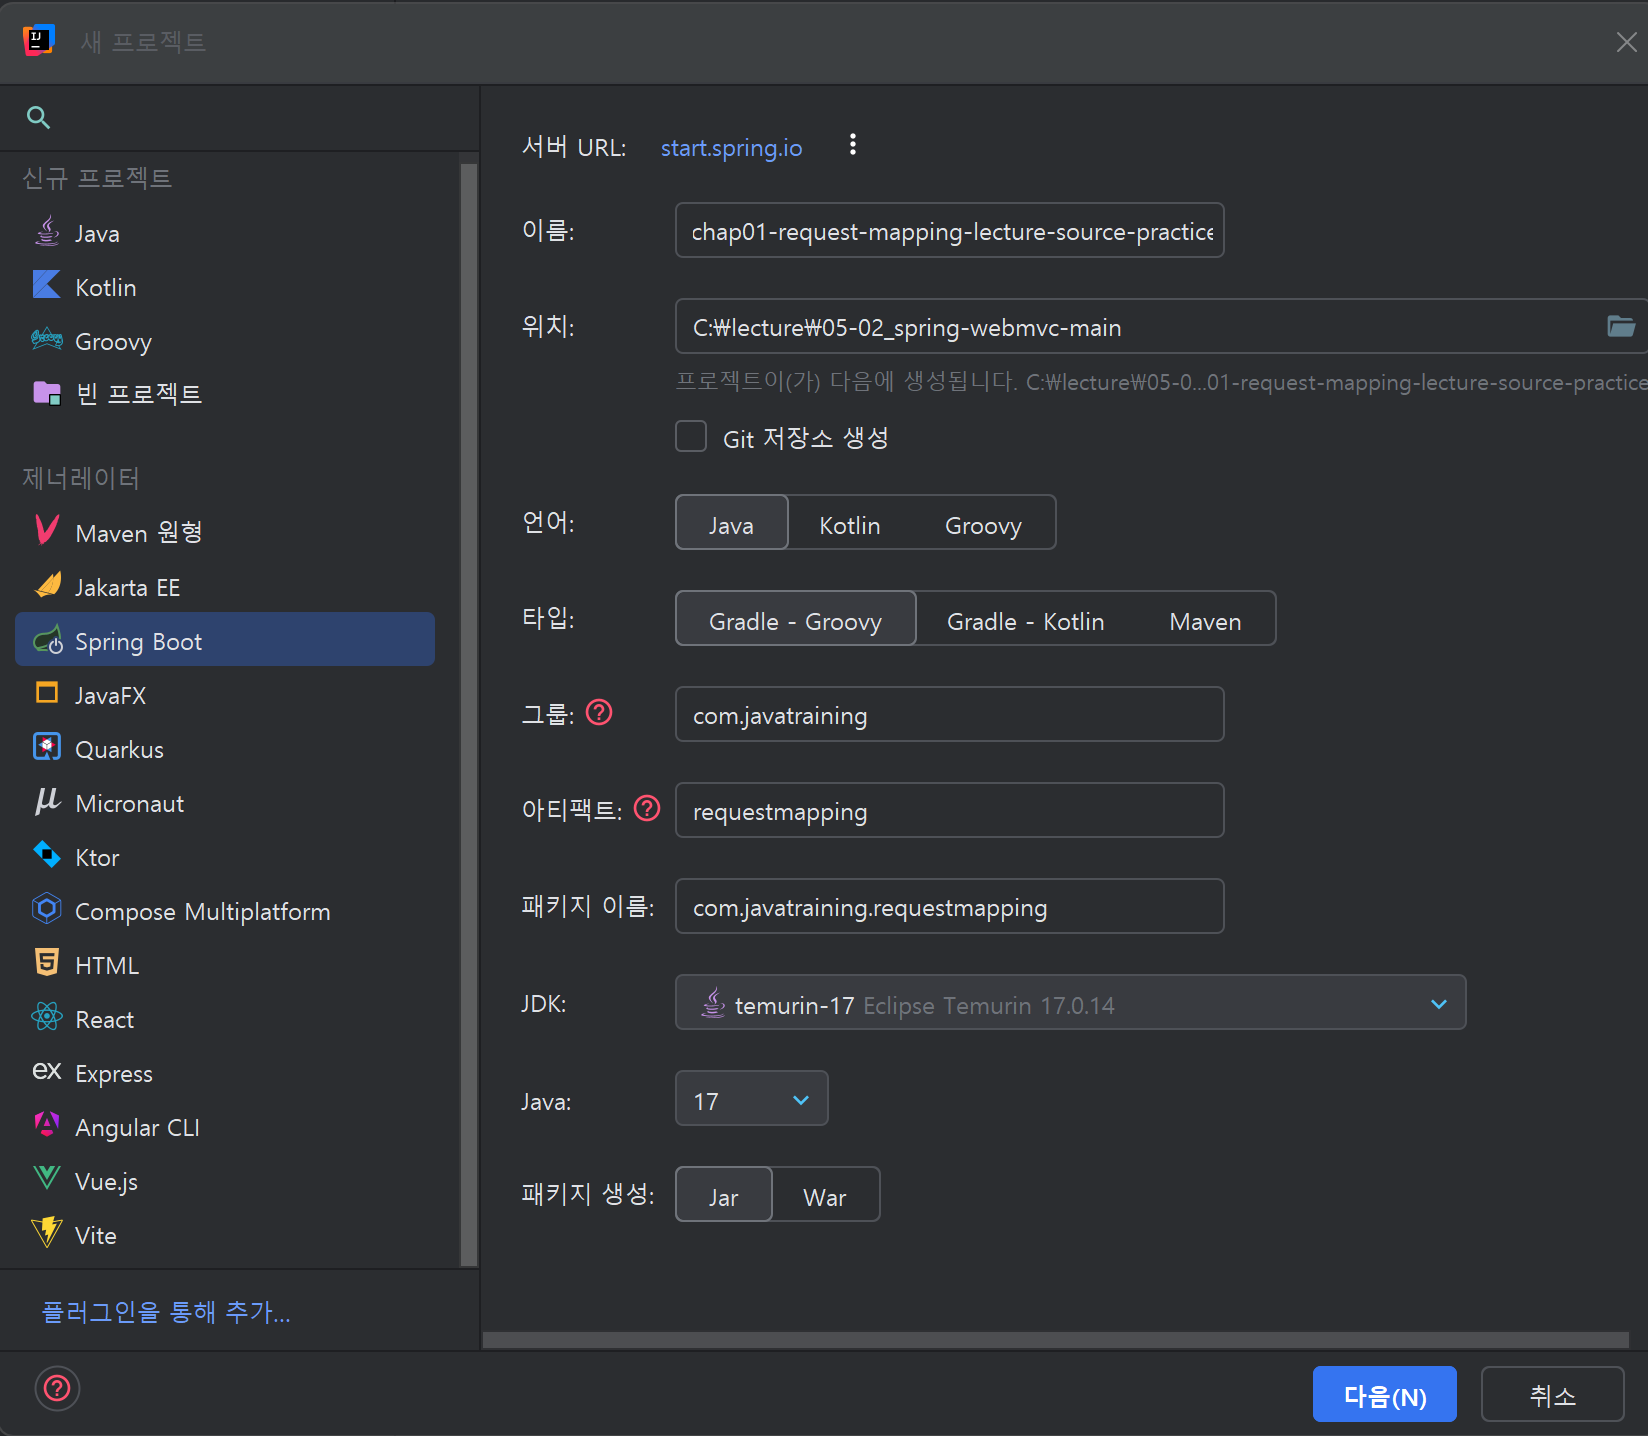
Task: Select Vue.js generator entry
Action: (x=225, y=1181)
